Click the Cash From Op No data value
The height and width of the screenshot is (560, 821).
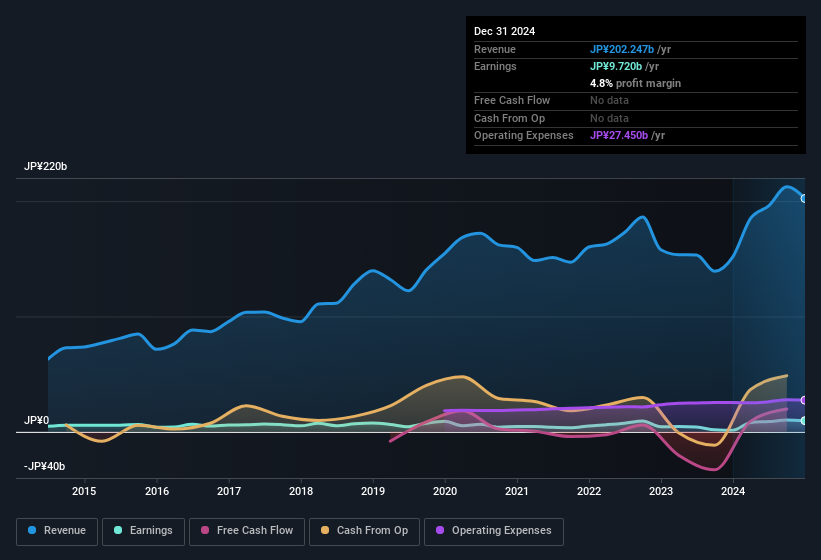[x=609, y=118]
